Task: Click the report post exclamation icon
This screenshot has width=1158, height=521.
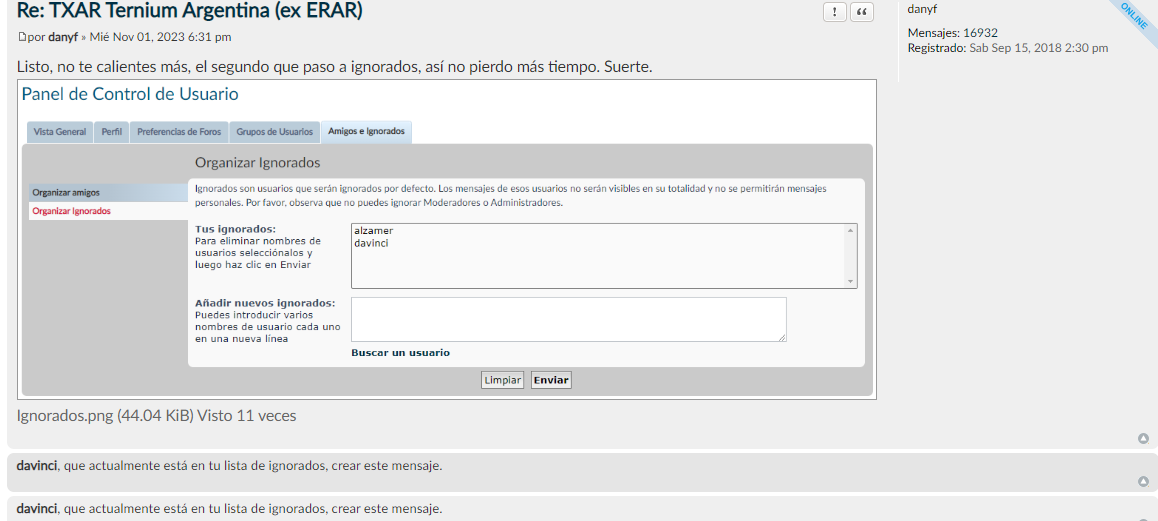Action: pyautogui.click(x=835, y=12)
